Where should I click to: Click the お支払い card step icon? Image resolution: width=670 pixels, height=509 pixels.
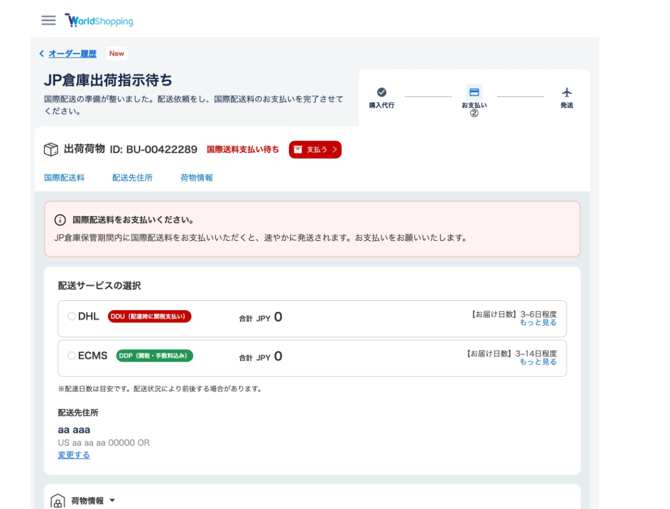coord(474,92)
